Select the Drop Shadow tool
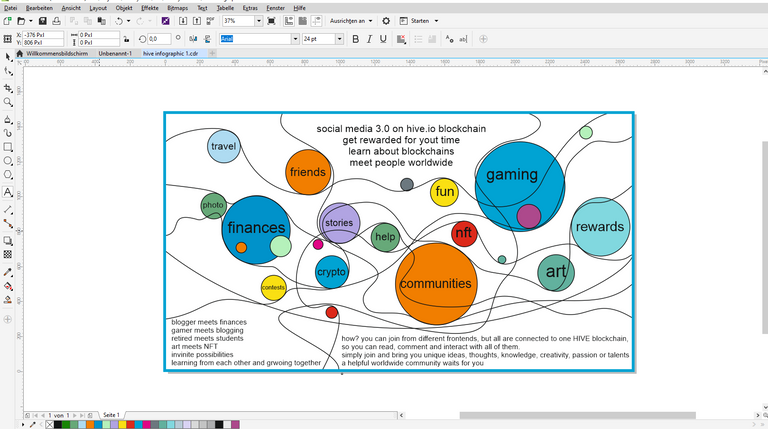The width and height of the screenshot is (768, 429). click(8, 240)
